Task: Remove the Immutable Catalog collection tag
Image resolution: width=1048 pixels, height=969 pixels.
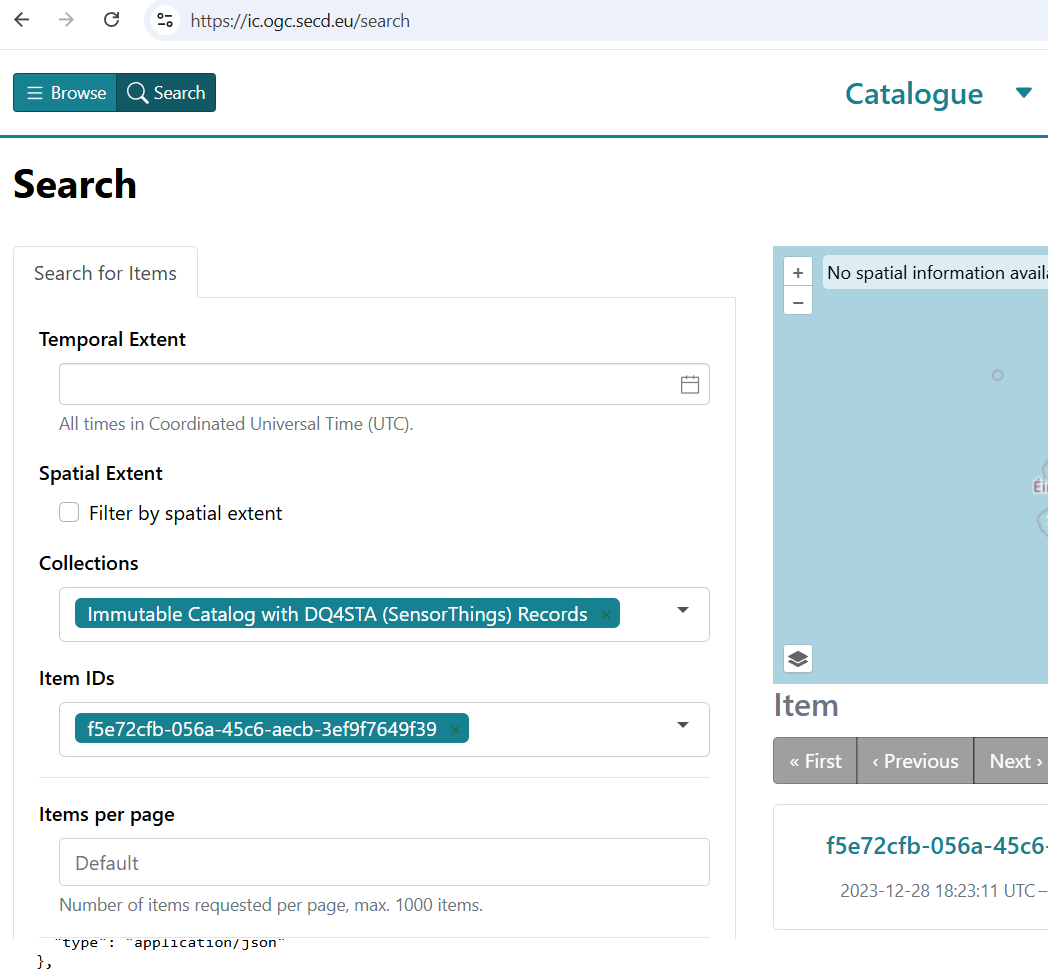Action: pos(605,615)
